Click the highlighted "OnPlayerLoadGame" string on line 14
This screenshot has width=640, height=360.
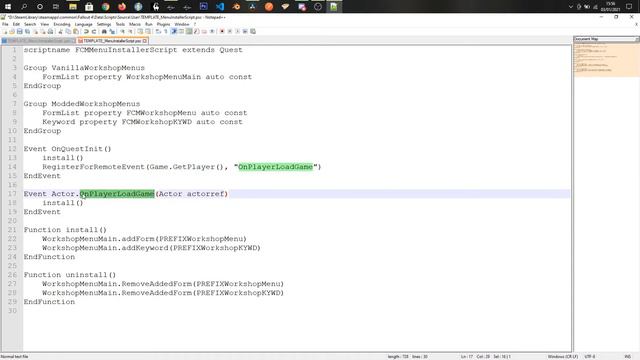276,167
